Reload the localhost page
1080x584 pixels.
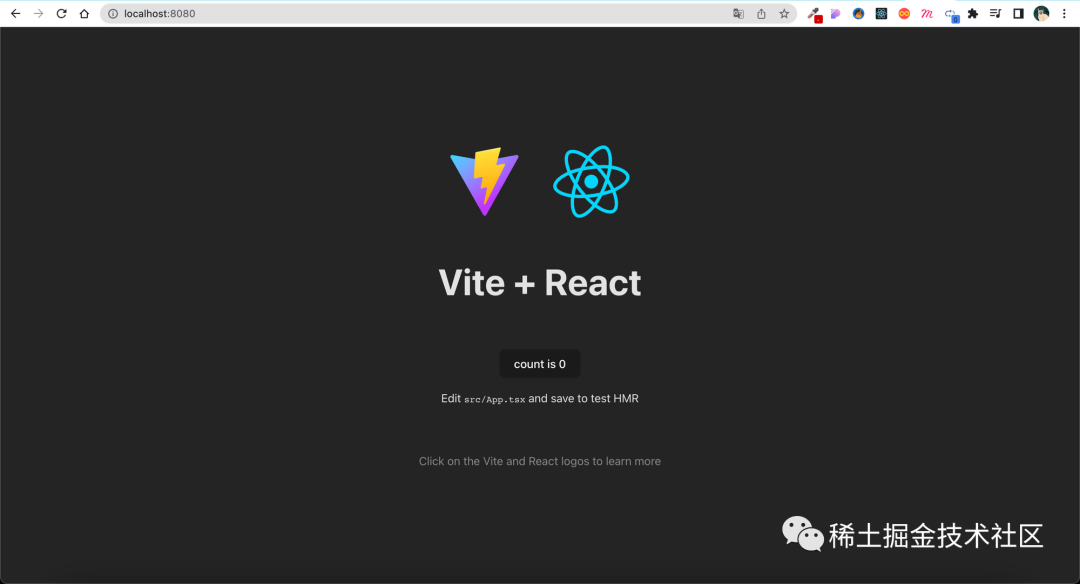(61, 13)
